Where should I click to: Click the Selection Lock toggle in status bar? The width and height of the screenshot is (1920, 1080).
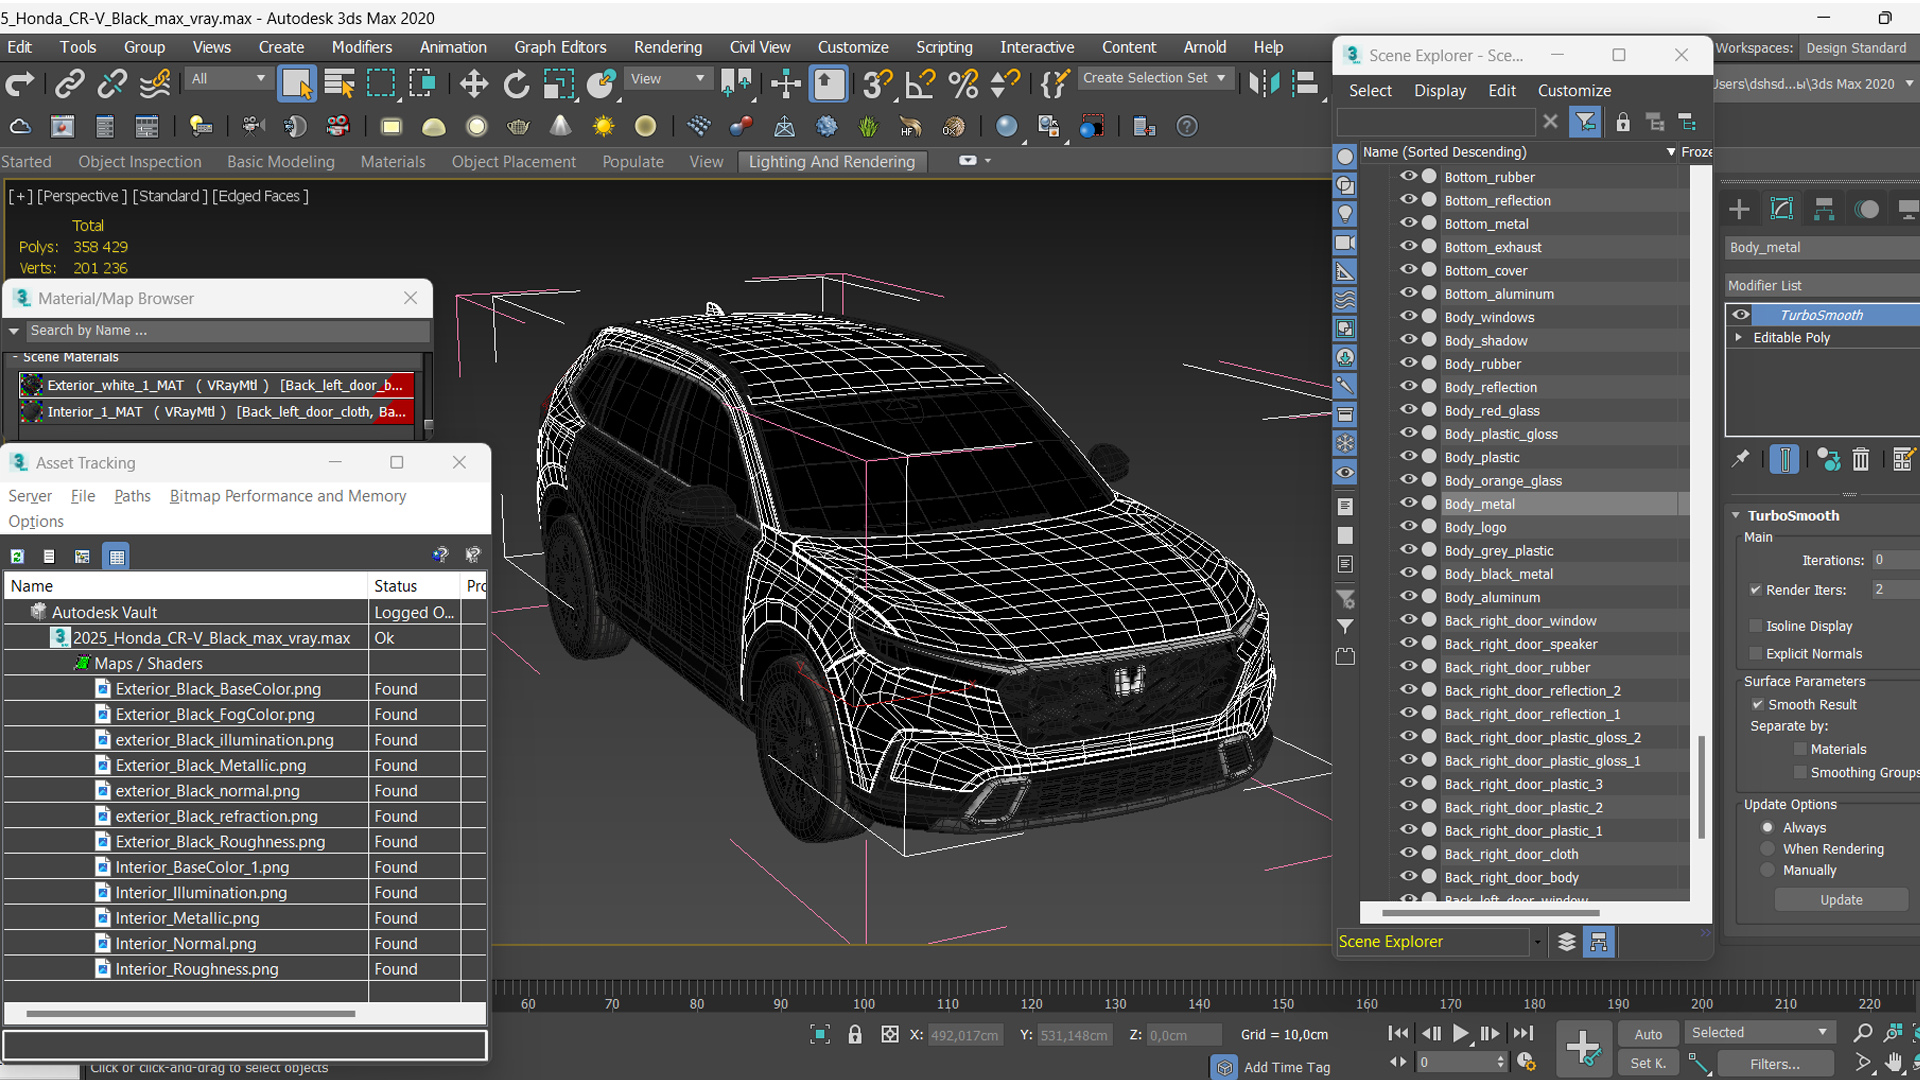click(854, 1035)
